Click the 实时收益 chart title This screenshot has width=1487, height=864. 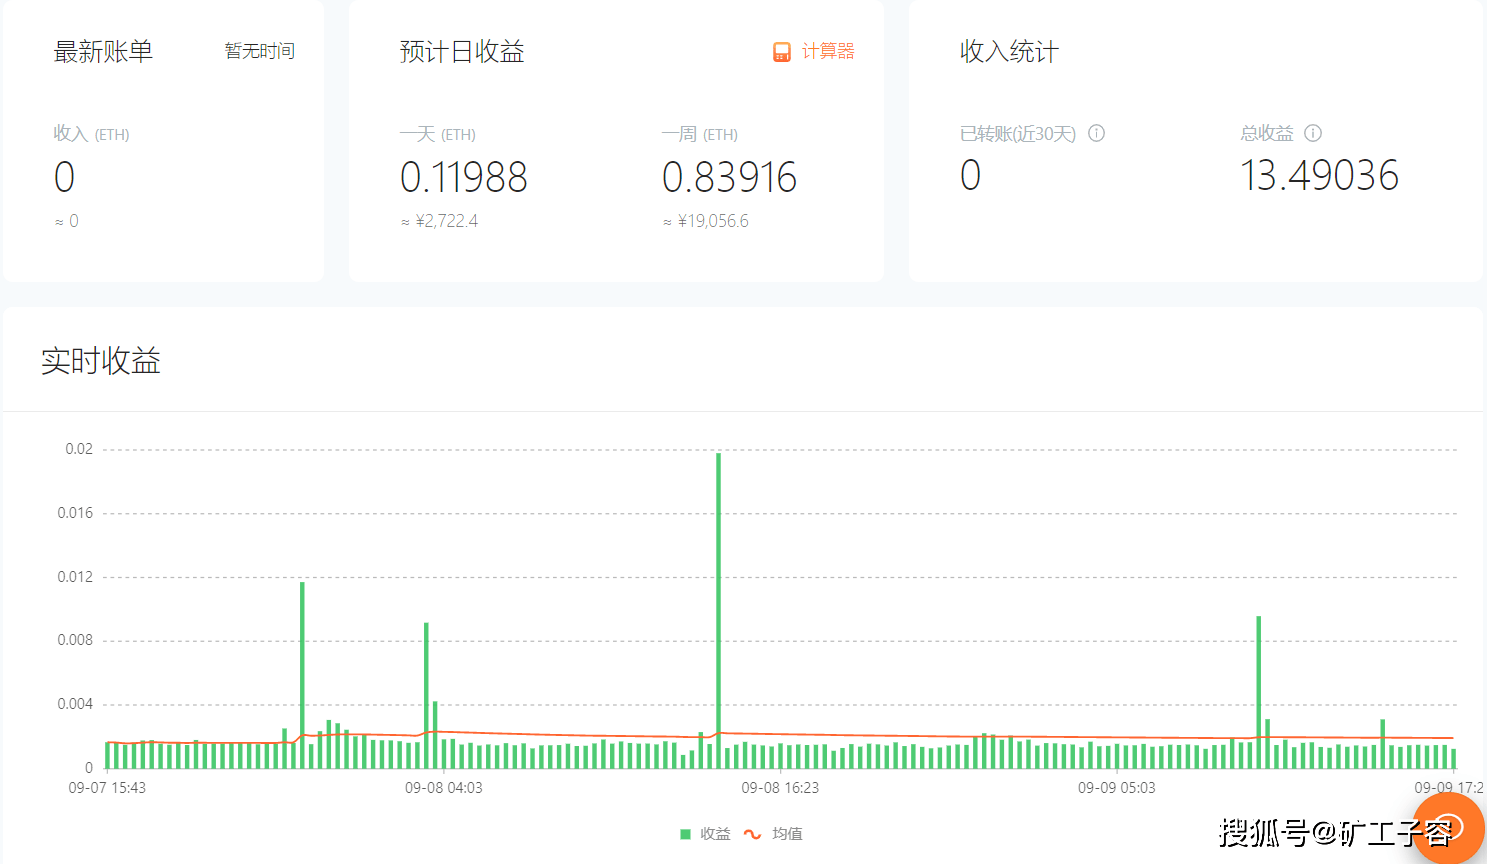[x=101, y=361]
